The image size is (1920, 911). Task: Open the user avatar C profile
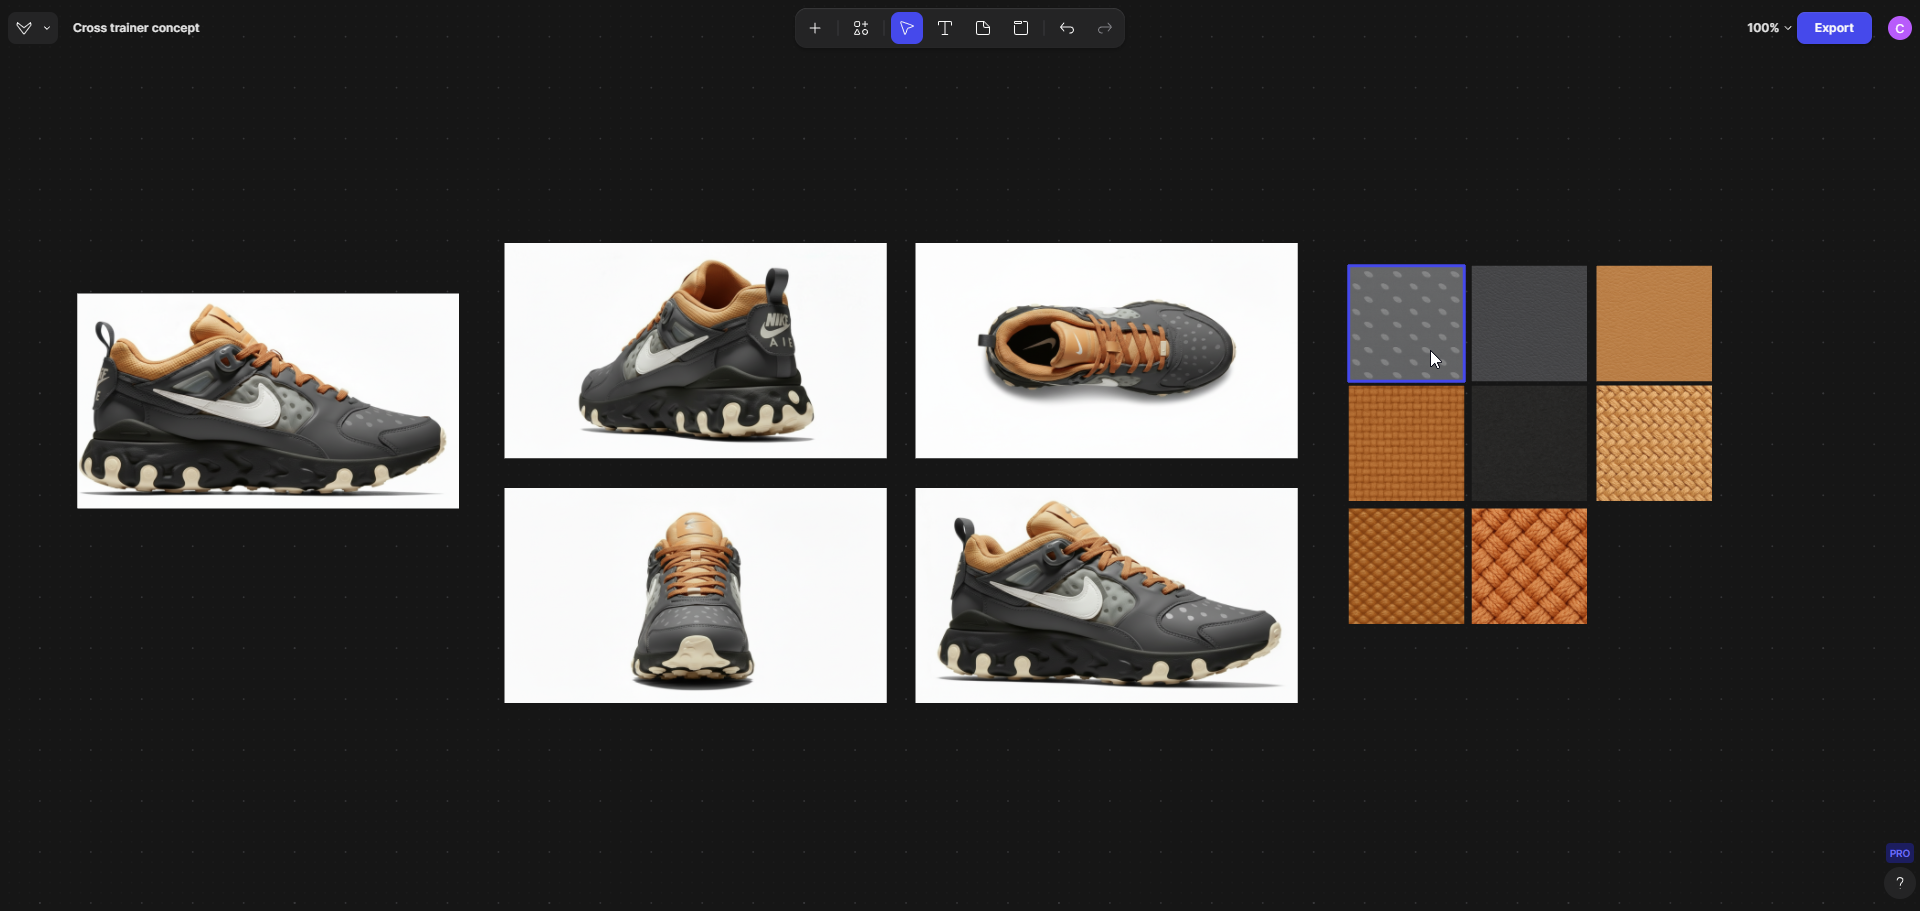click(1899, 28)
